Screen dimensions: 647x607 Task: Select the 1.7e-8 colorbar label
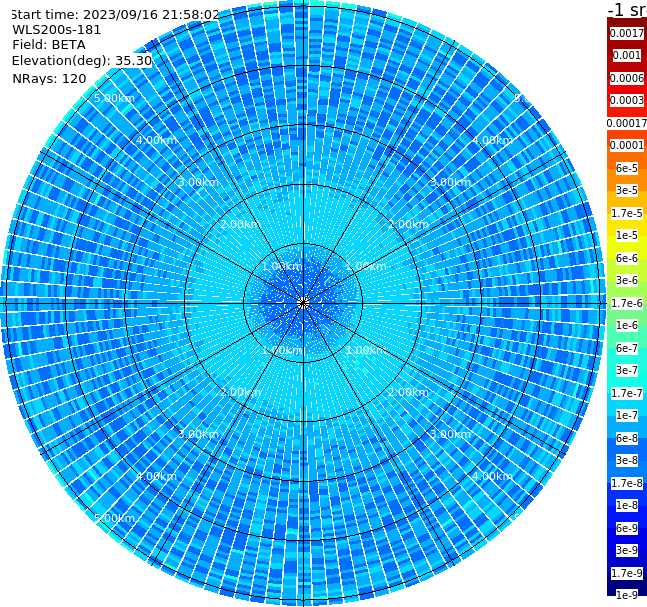(627, 483)
